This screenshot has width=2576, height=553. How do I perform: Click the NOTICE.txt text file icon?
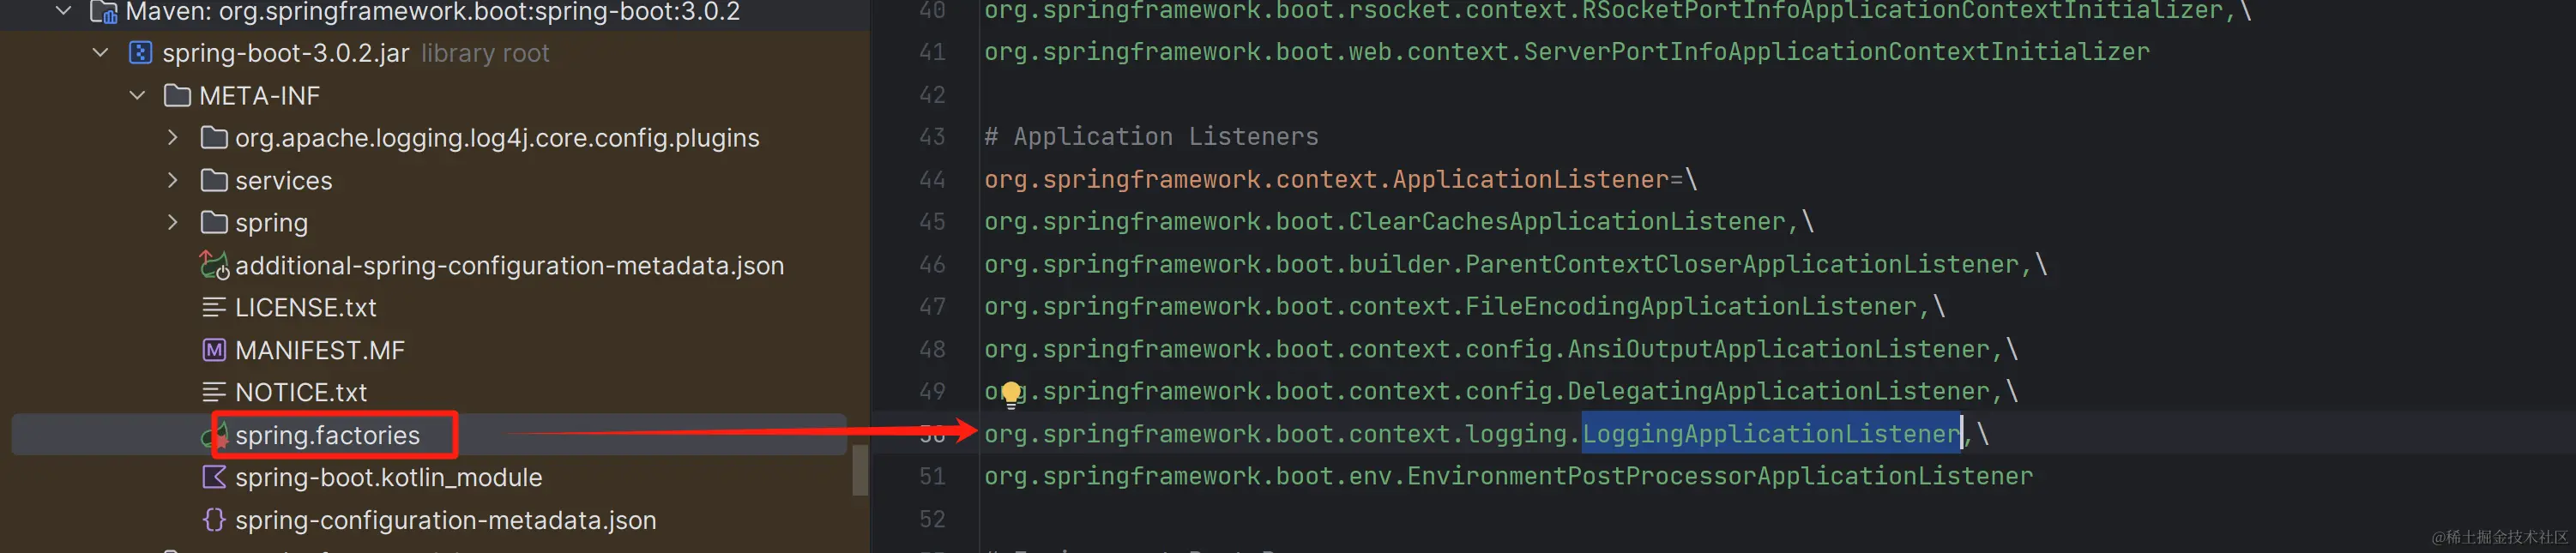click(214, 392)
